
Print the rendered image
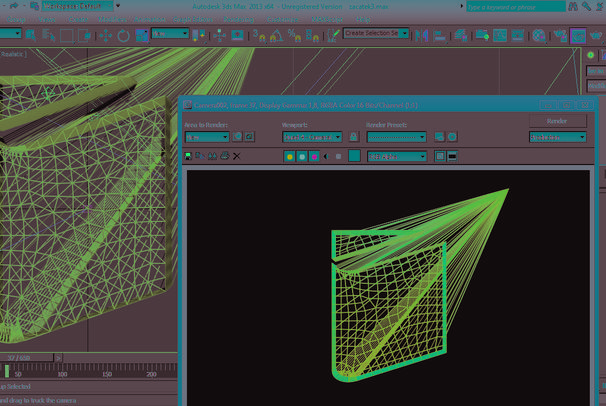225,157
